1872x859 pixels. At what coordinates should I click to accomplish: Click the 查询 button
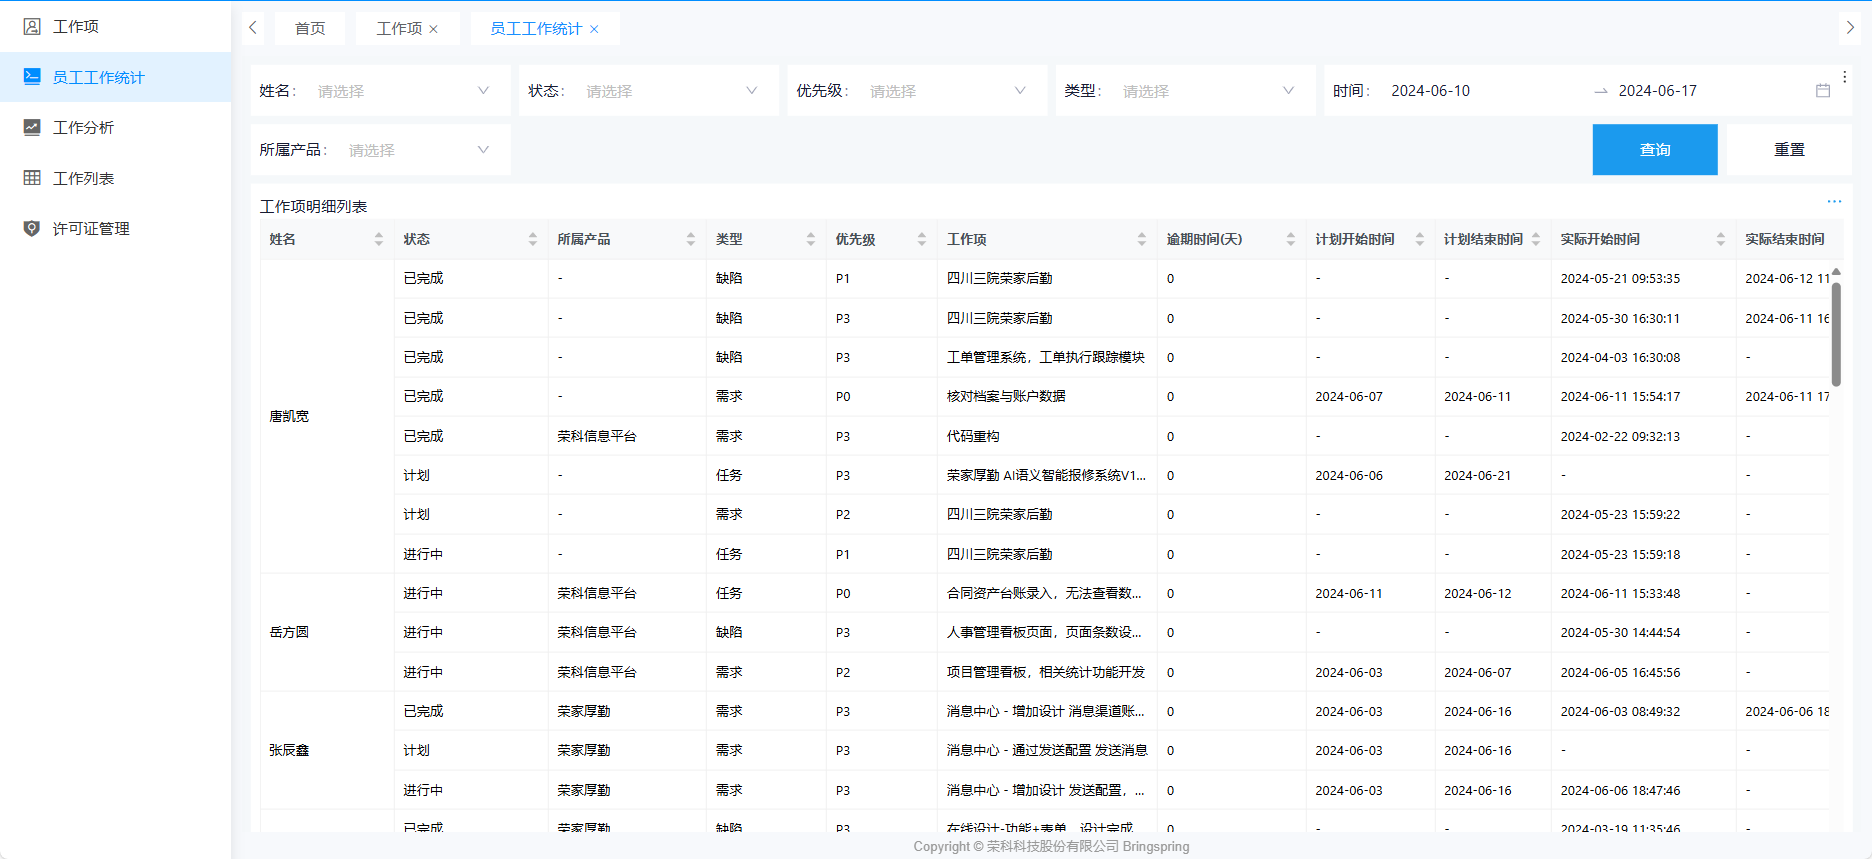(x=1654, y=150)
